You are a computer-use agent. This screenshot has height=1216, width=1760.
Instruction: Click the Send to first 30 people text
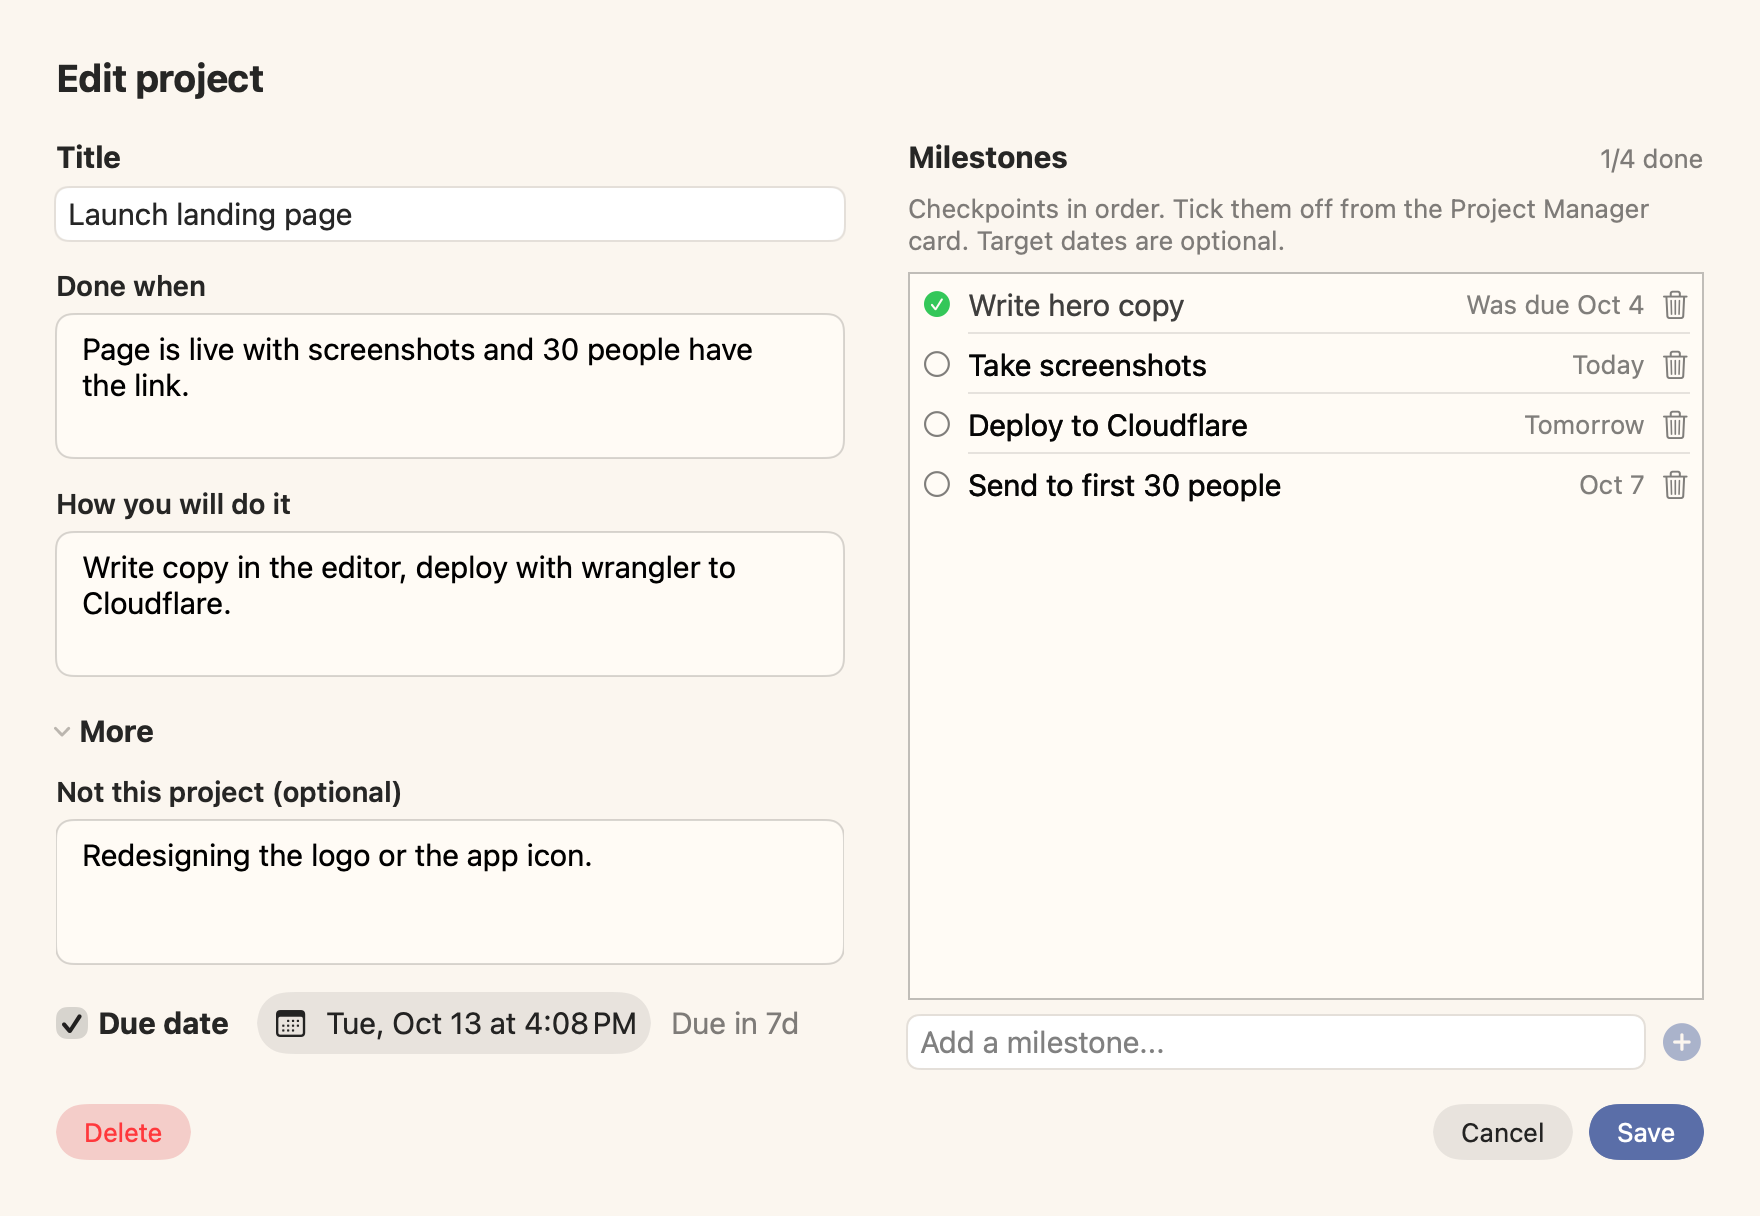click(x=1125, y=485)
